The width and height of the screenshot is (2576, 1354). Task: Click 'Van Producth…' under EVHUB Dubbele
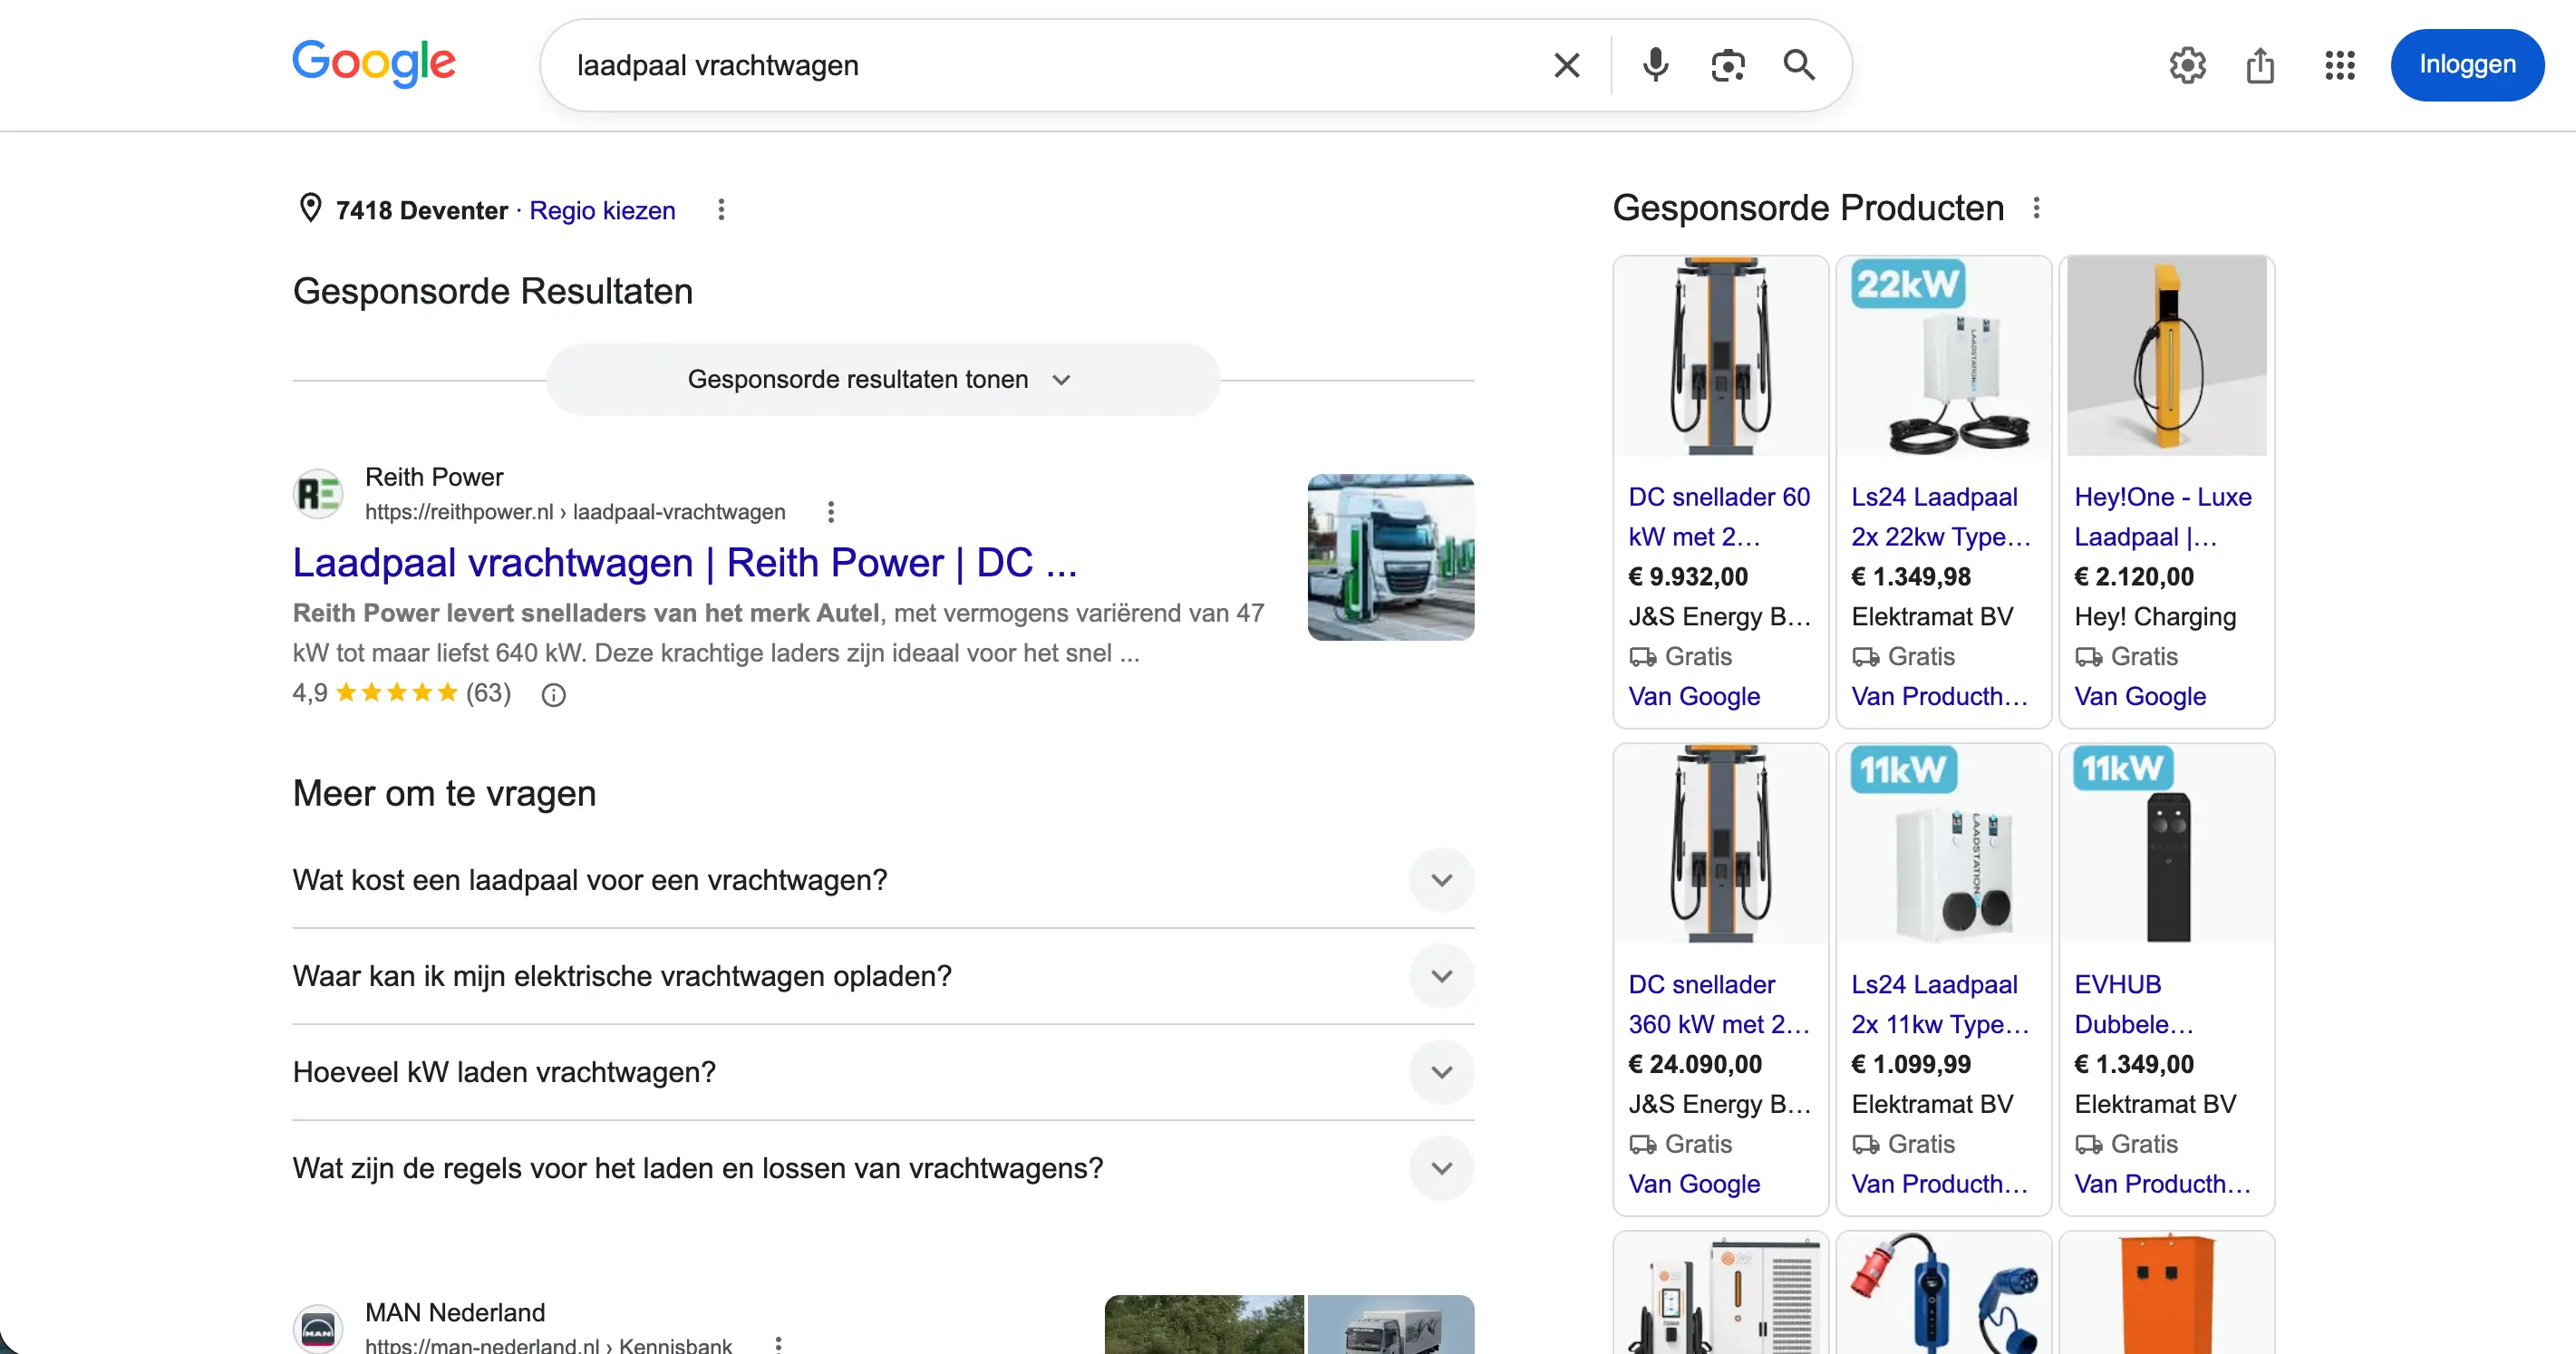coord(2163,1184)
